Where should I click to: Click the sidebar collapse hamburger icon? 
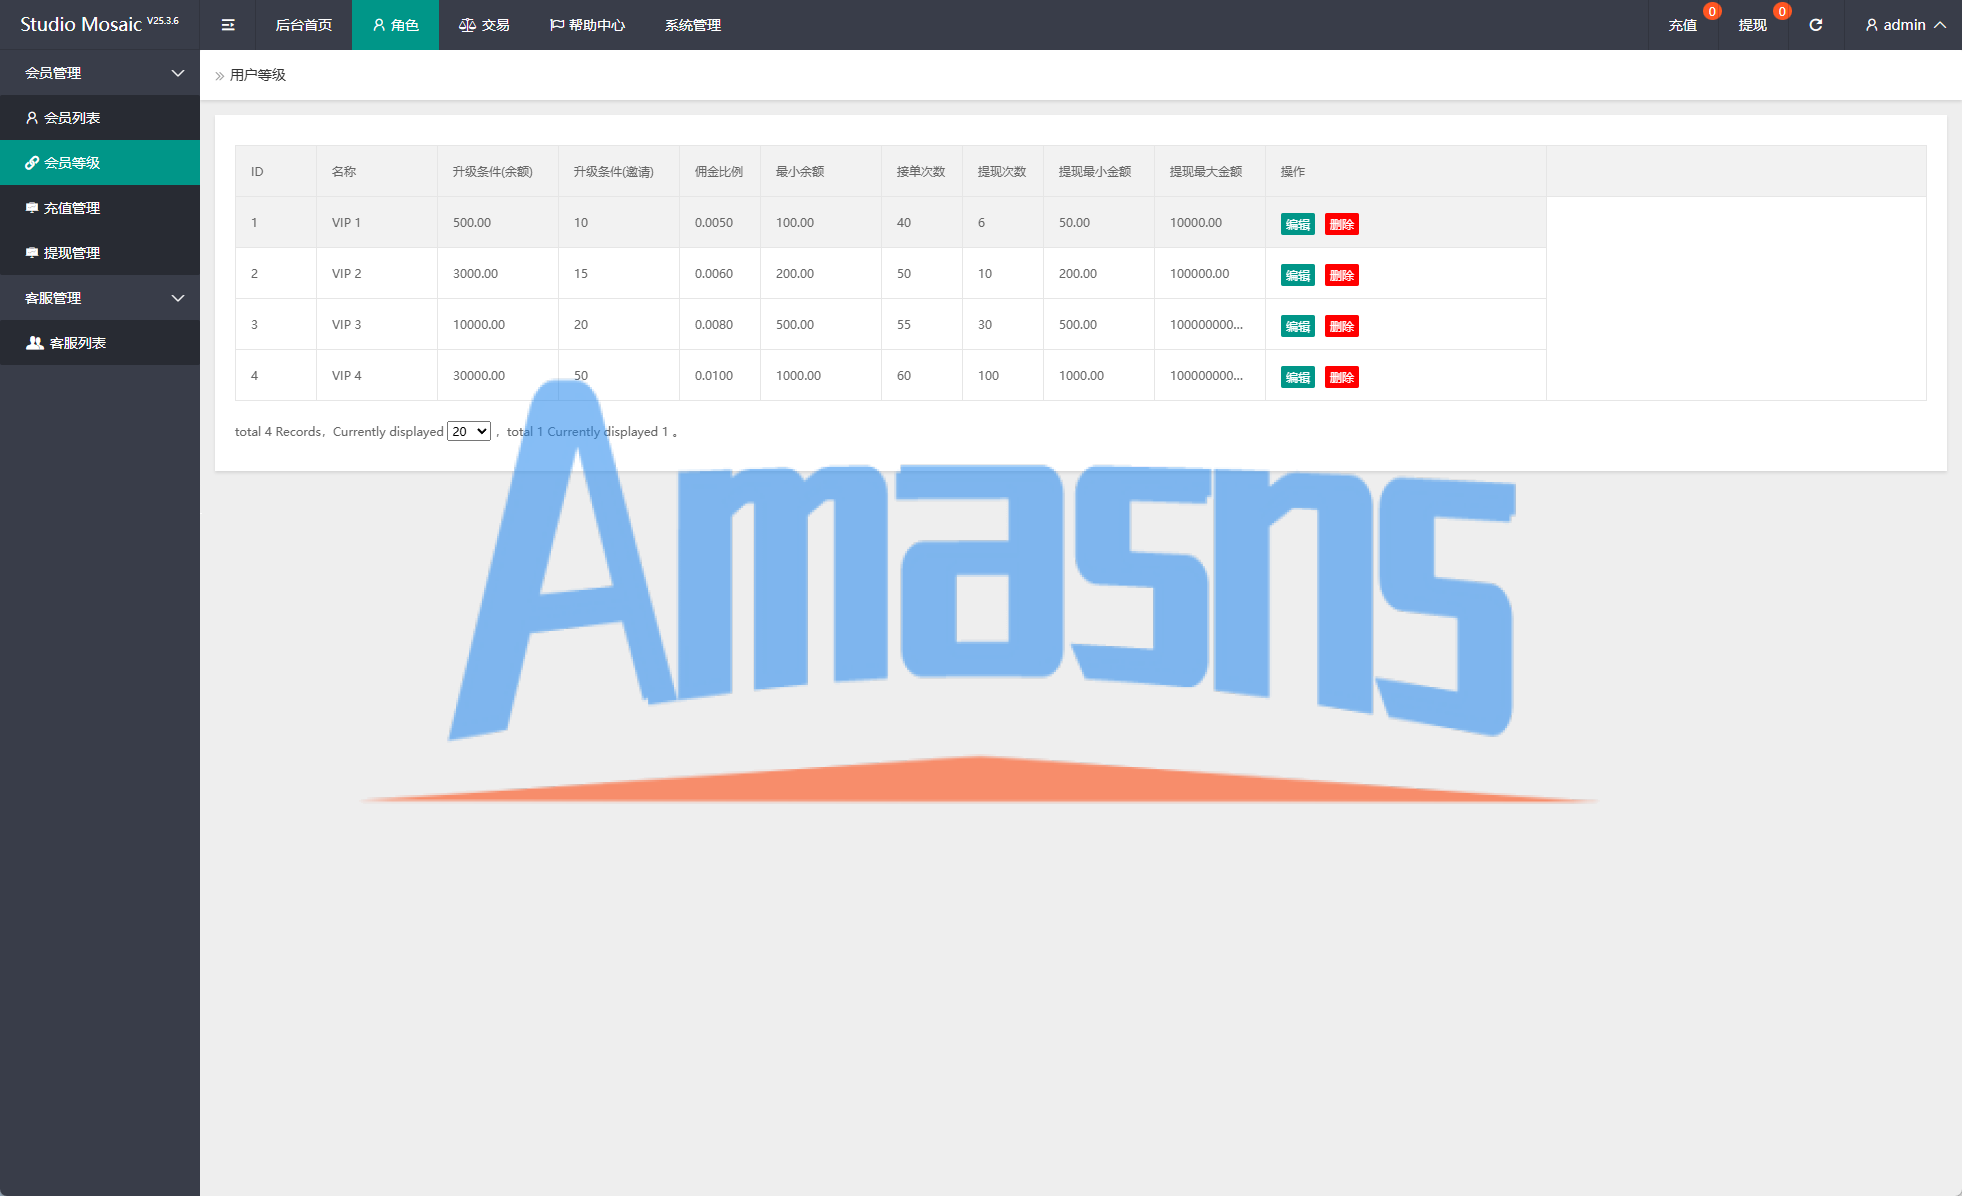coord(228,25)
